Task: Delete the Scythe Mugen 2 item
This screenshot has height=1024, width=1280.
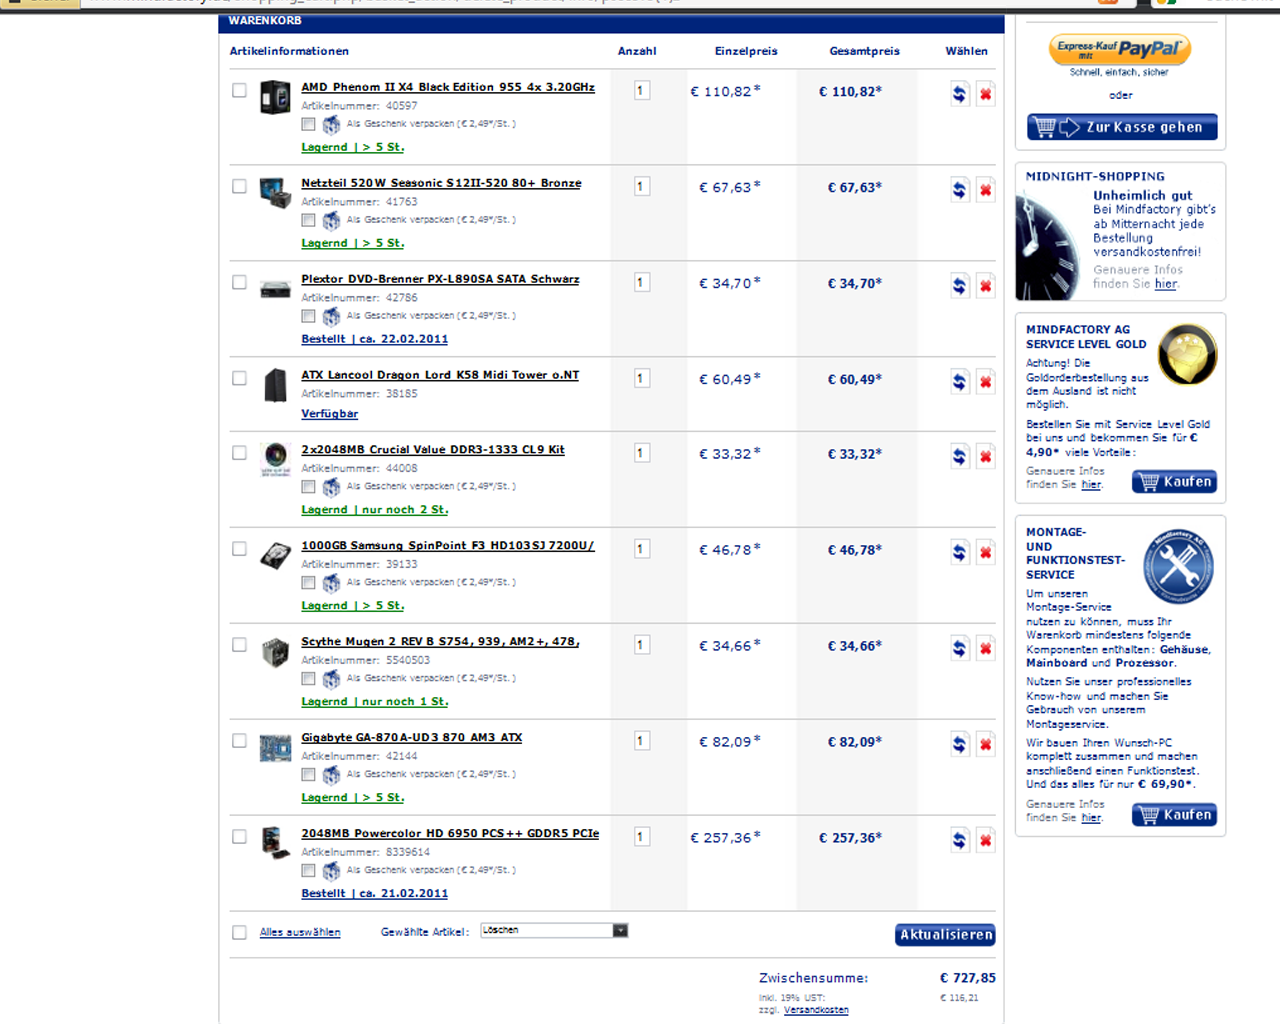Action: [x=985, y=649]
